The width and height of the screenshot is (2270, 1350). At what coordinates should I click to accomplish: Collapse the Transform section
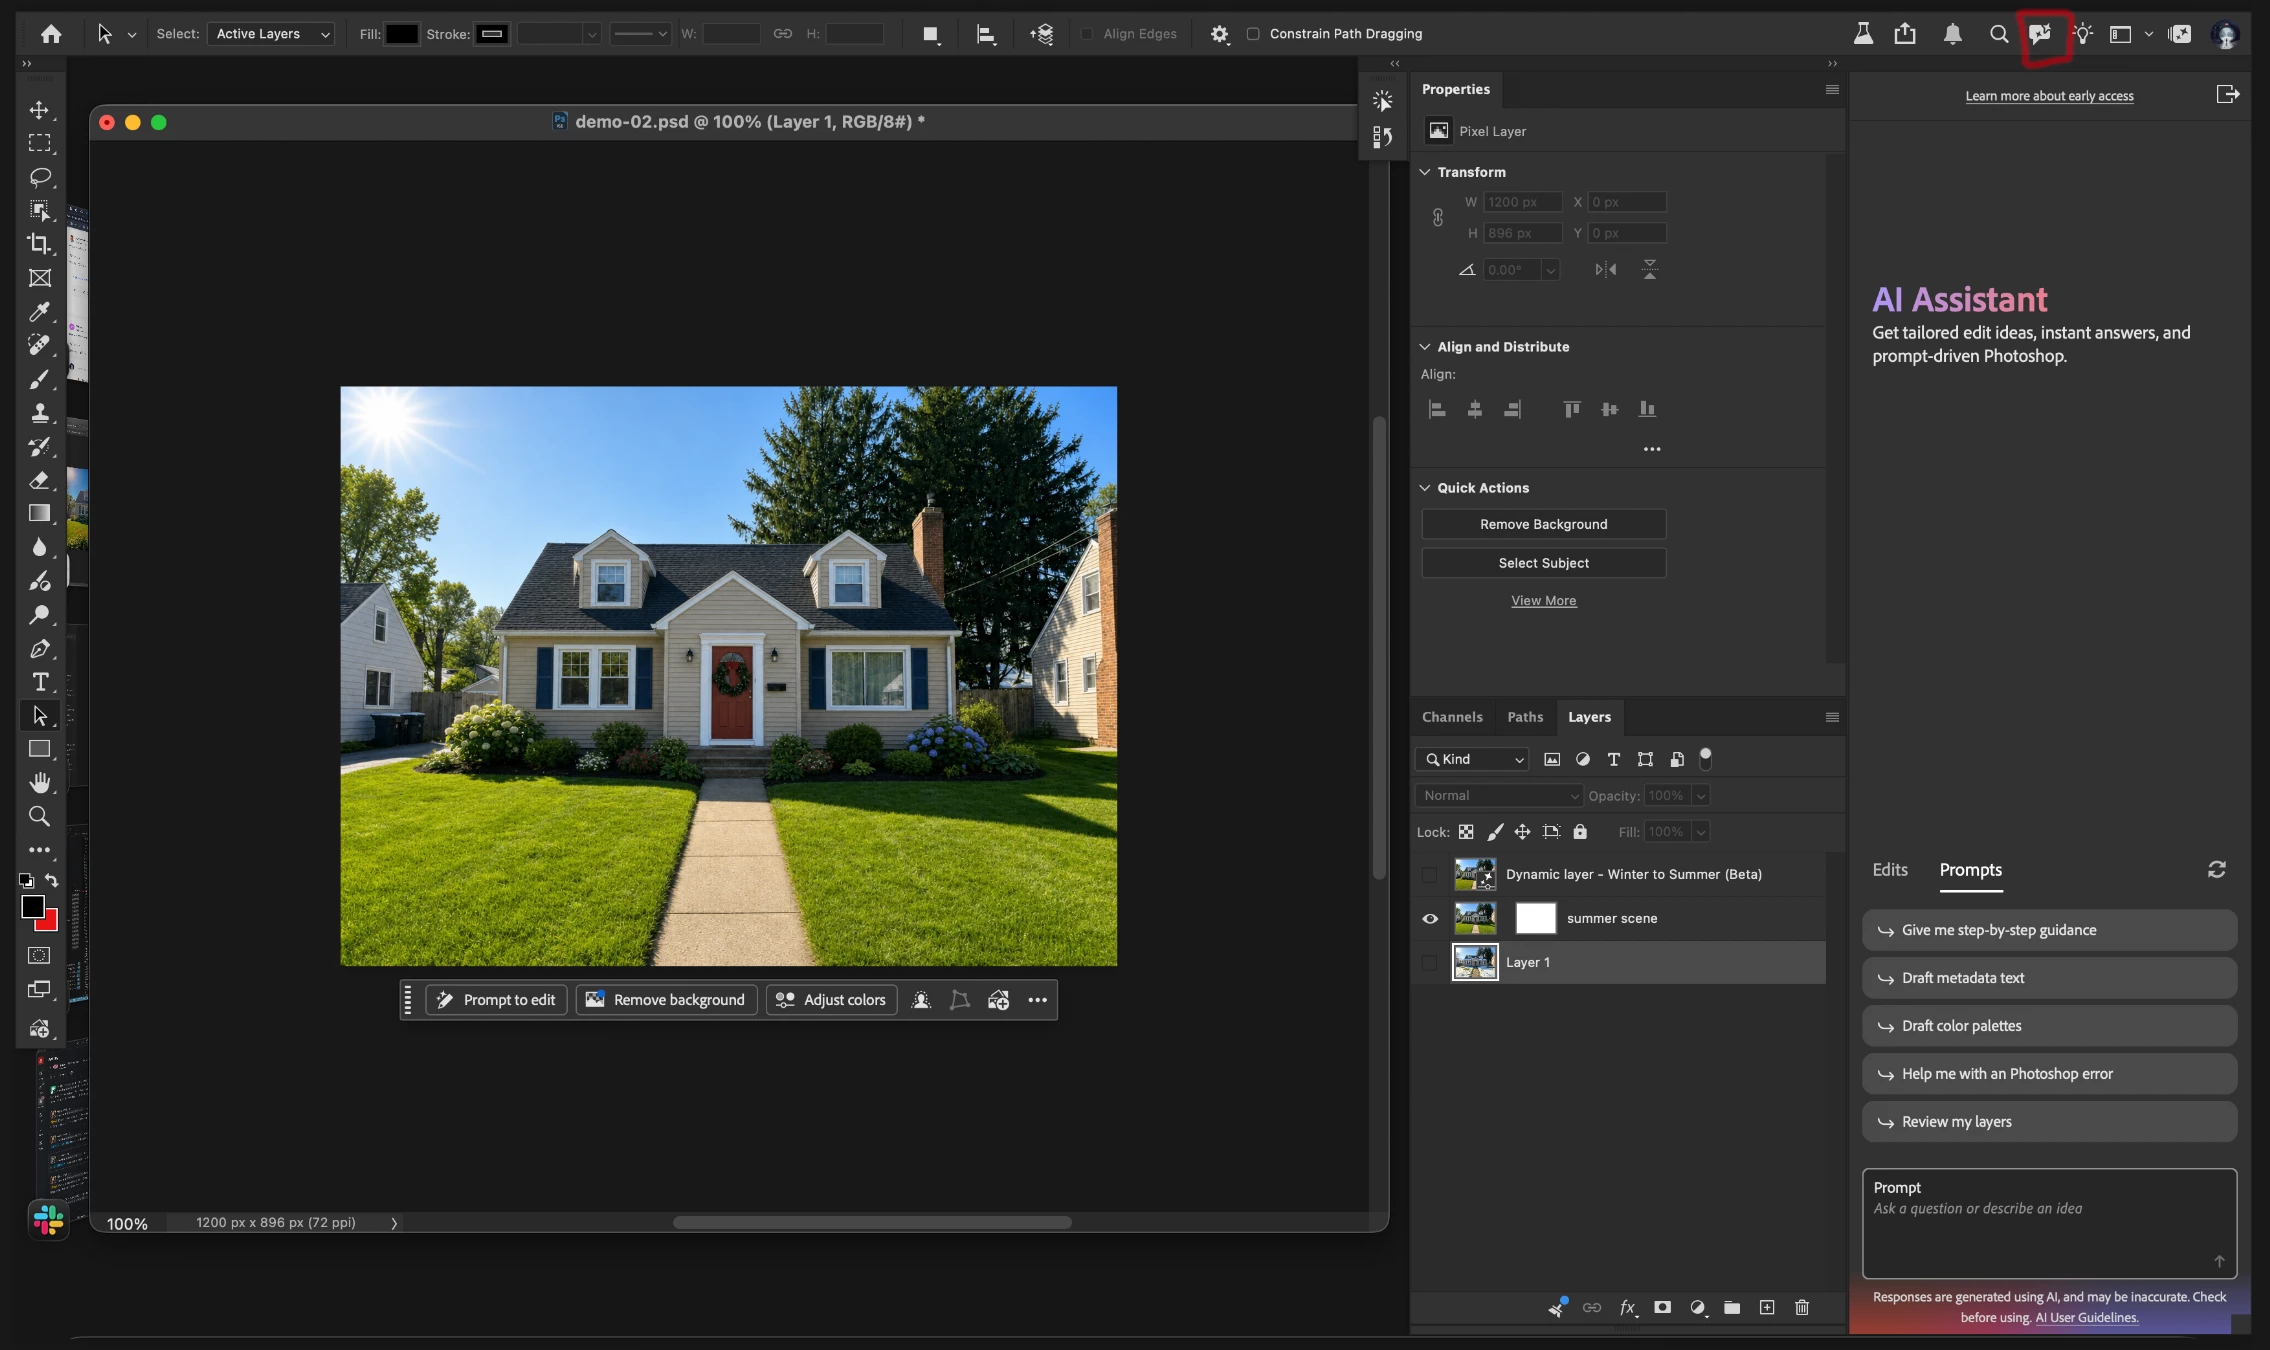click(1425, 172)
